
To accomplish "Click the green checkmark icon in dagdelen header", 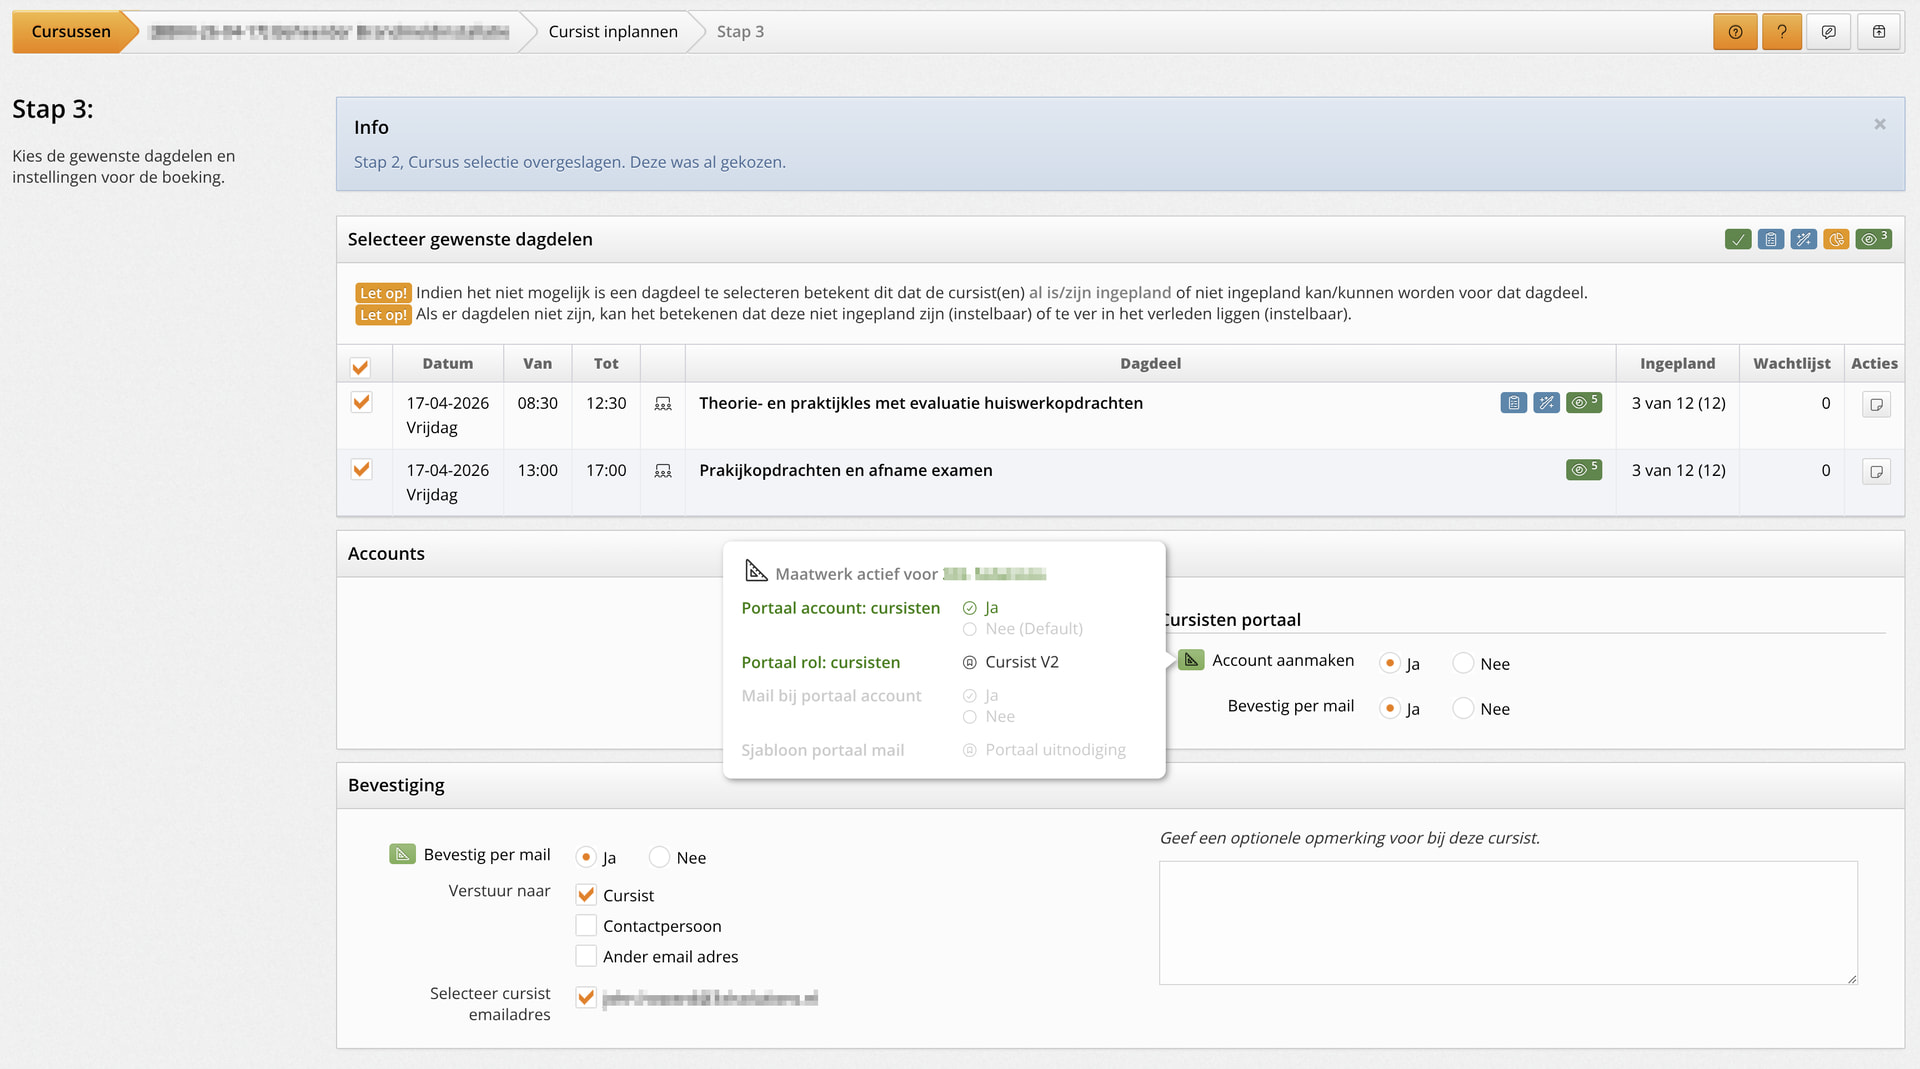I will 1738,239.
